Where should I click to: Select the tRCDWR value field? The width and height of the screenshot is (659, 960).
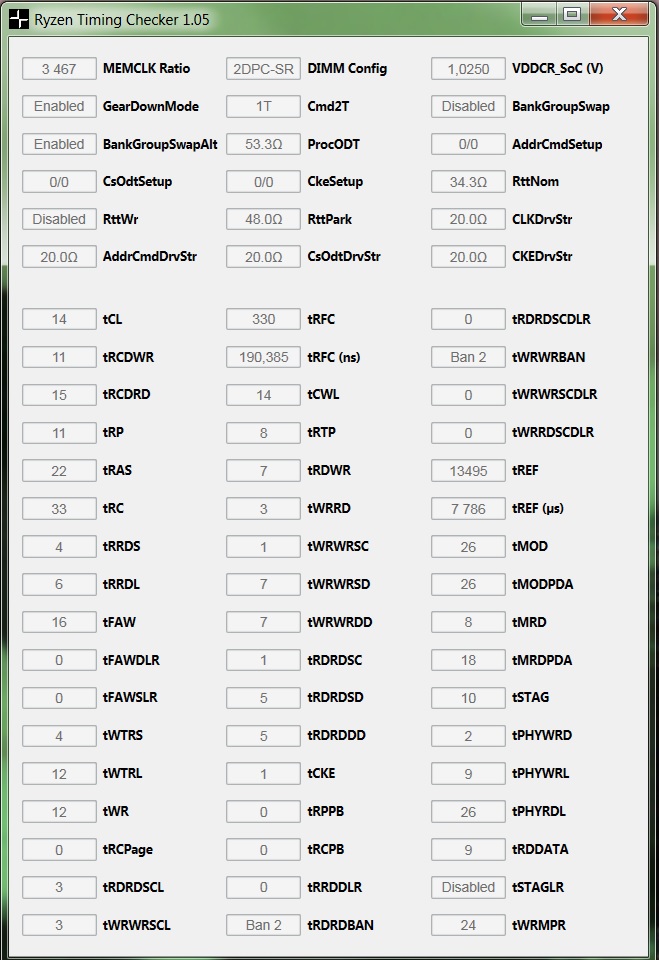(x=59, y=358)
